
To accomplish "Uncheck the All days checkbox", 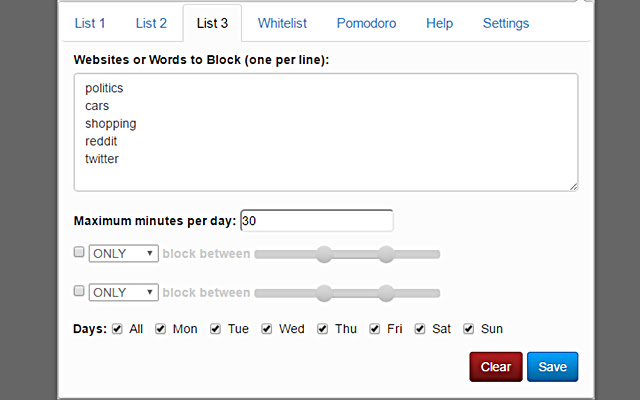I will 118,328.
